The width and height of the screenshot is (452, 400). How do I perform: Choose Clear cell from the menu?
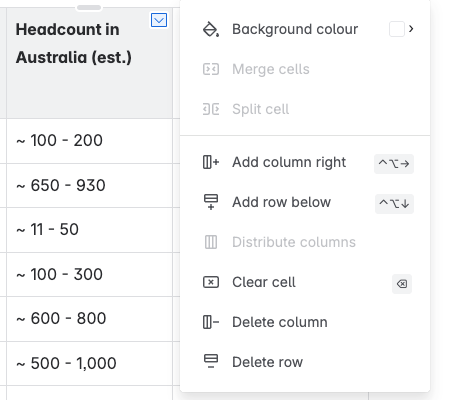[x=305, y=282]
